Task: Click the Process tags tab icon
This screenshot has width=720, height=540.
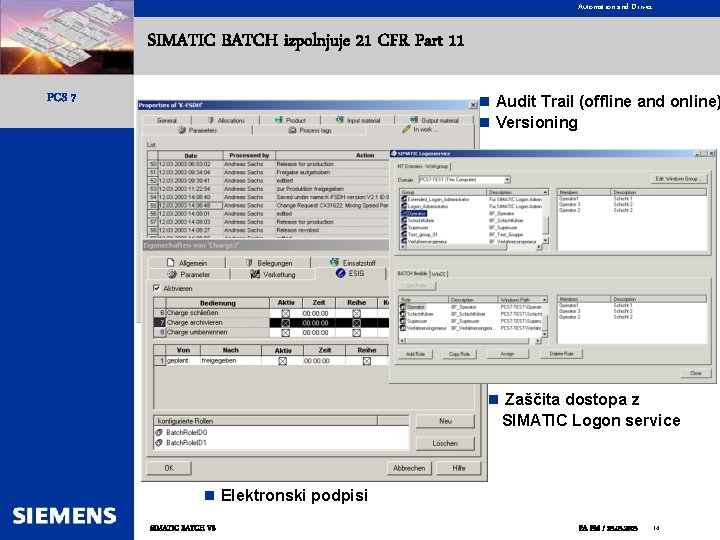Action: pyautogui.click(x=292, y=130)
